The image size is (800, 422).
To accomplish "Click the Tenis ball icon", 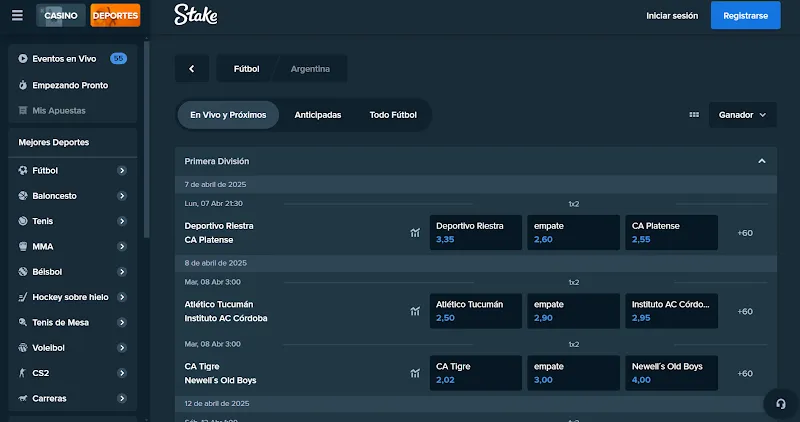I will (x=22, y=221).
